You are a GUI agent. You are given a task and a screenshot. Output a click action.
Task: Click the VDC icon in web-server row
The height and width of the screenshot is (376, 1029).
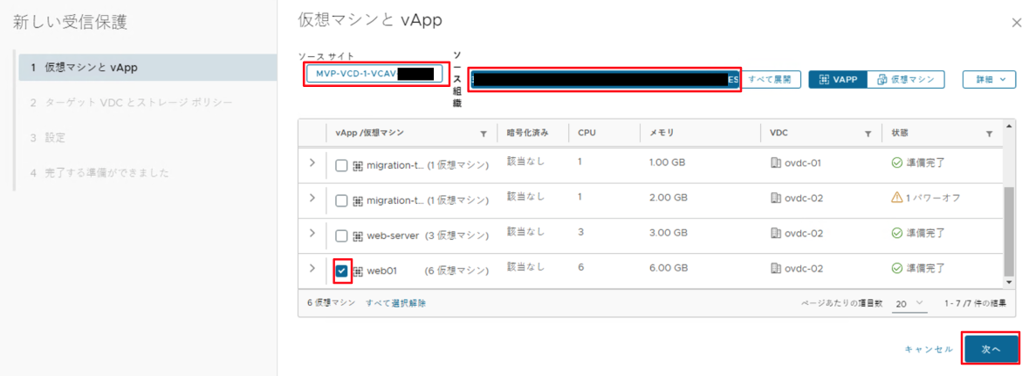[776, 233]
